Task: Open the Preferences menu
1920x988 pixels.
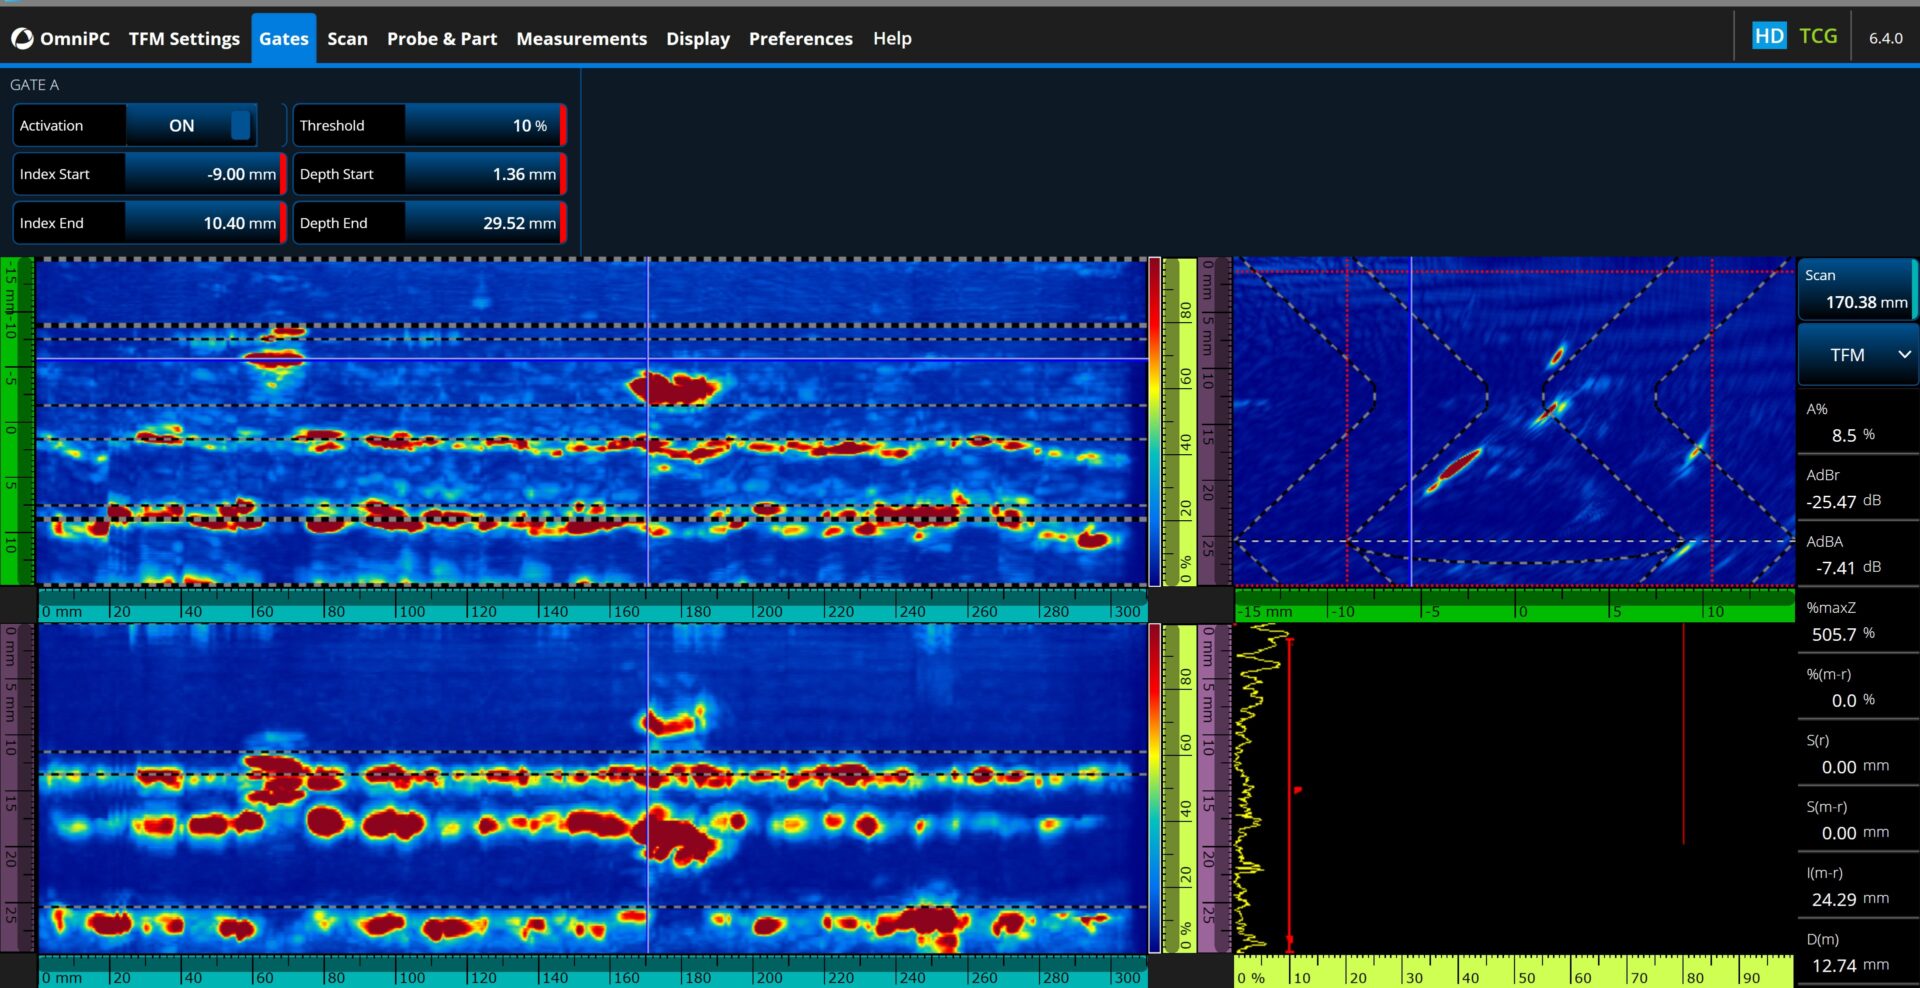Action: [800, 39]
